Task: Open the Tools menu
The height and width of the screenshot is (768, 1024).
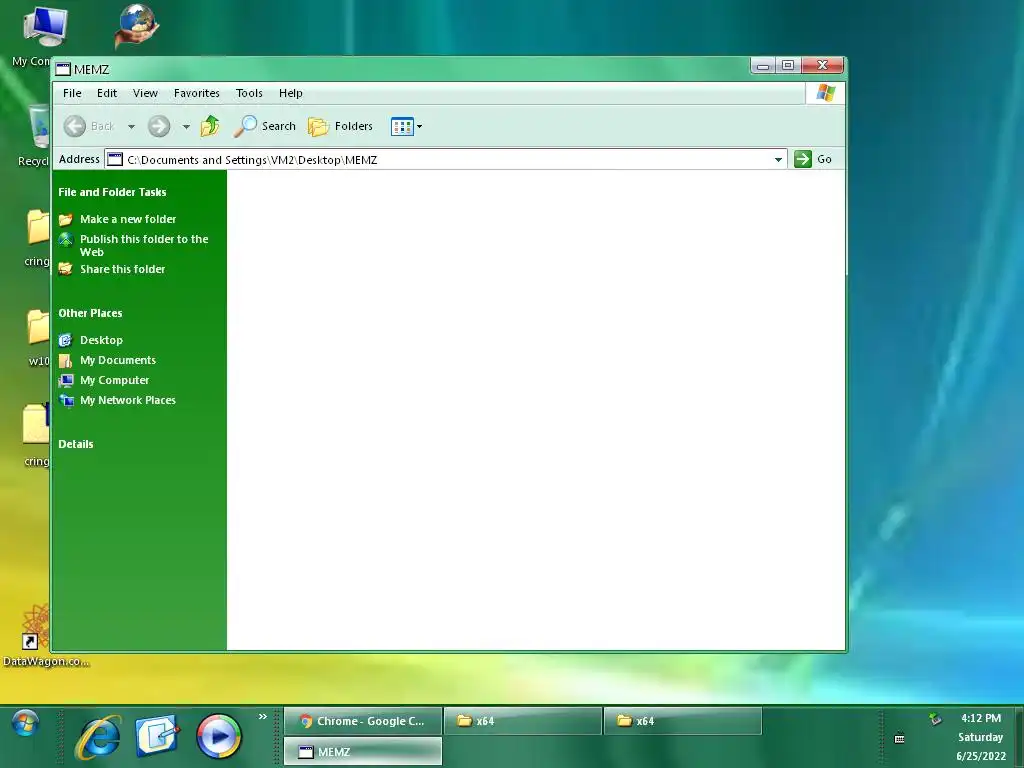Action: point(249,93)
